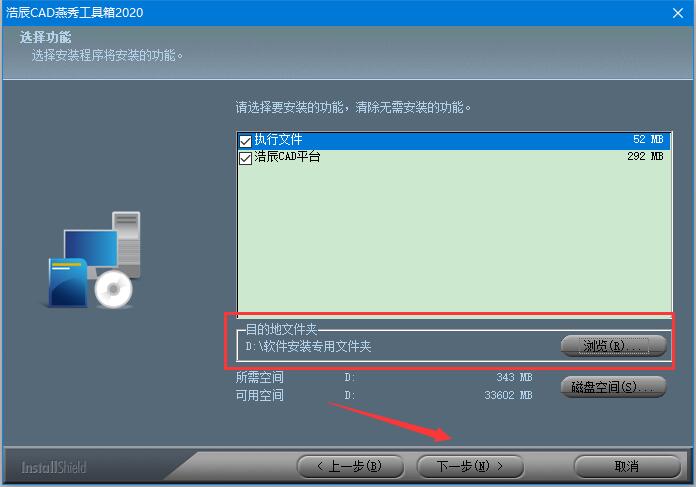Image resolution: width=696 pixels, height=487 pixels.
Task: Click the title 浩辰CAD燕秀工具箱2020
Action: pos(75,12)
